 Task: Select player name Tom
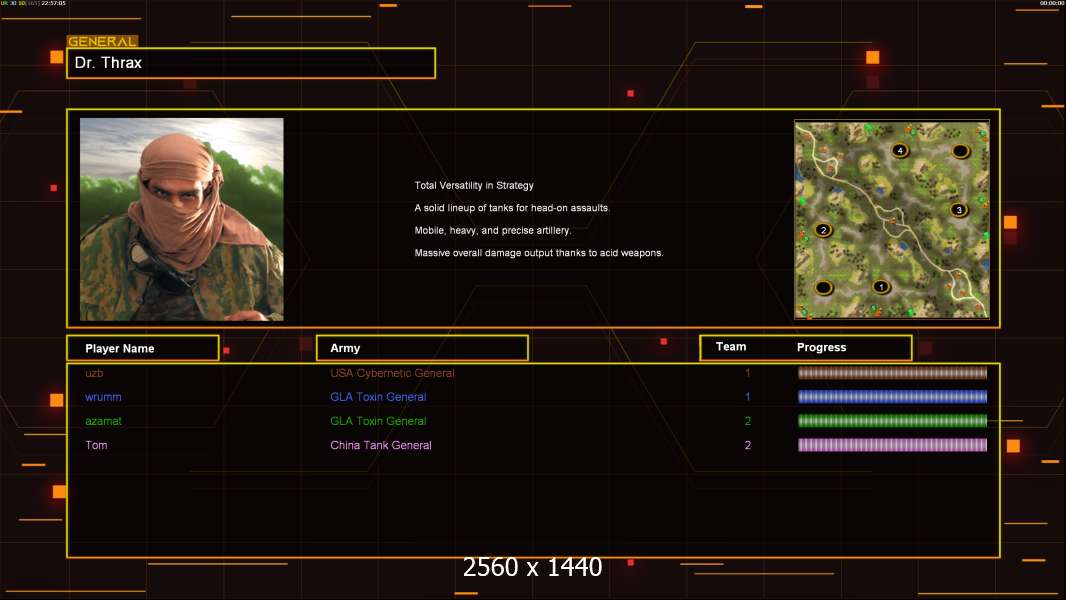click(x=96, y=445)
